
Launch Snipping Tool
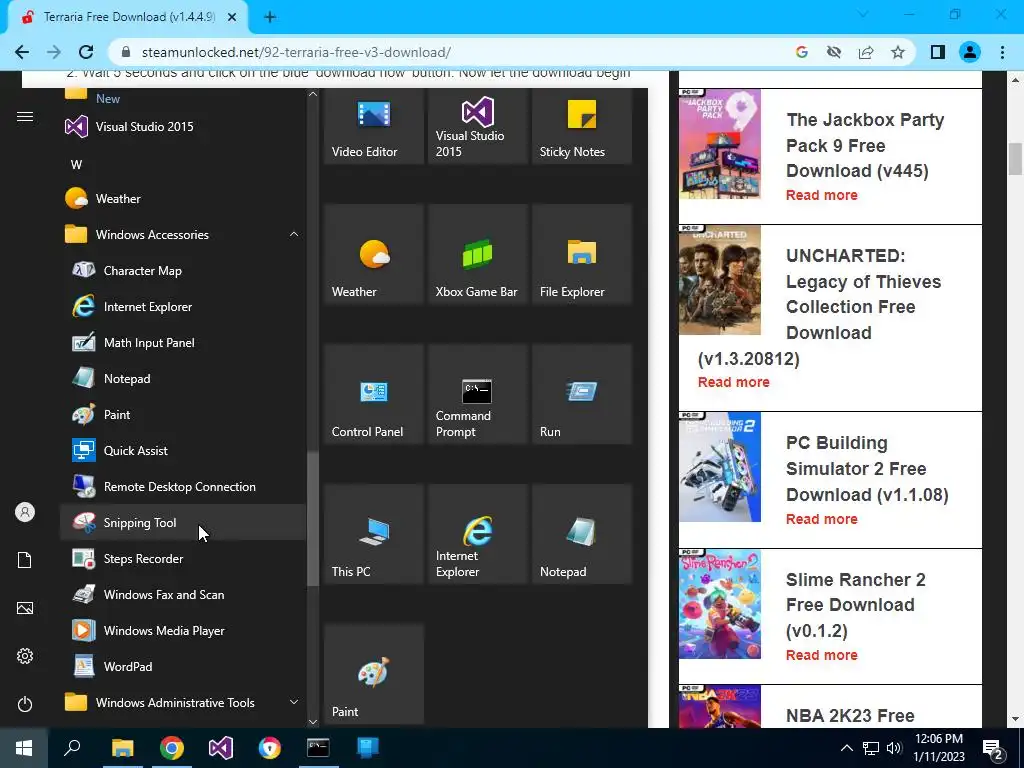[183, 522]
